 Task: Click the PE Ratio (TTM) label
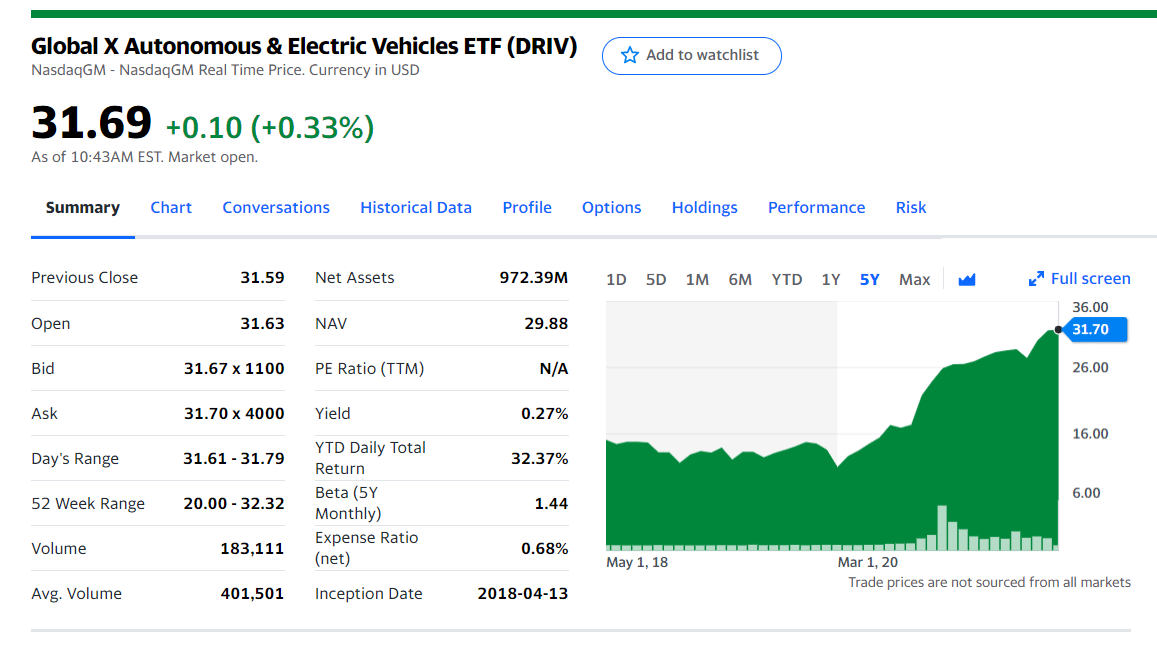click(370, 368)
